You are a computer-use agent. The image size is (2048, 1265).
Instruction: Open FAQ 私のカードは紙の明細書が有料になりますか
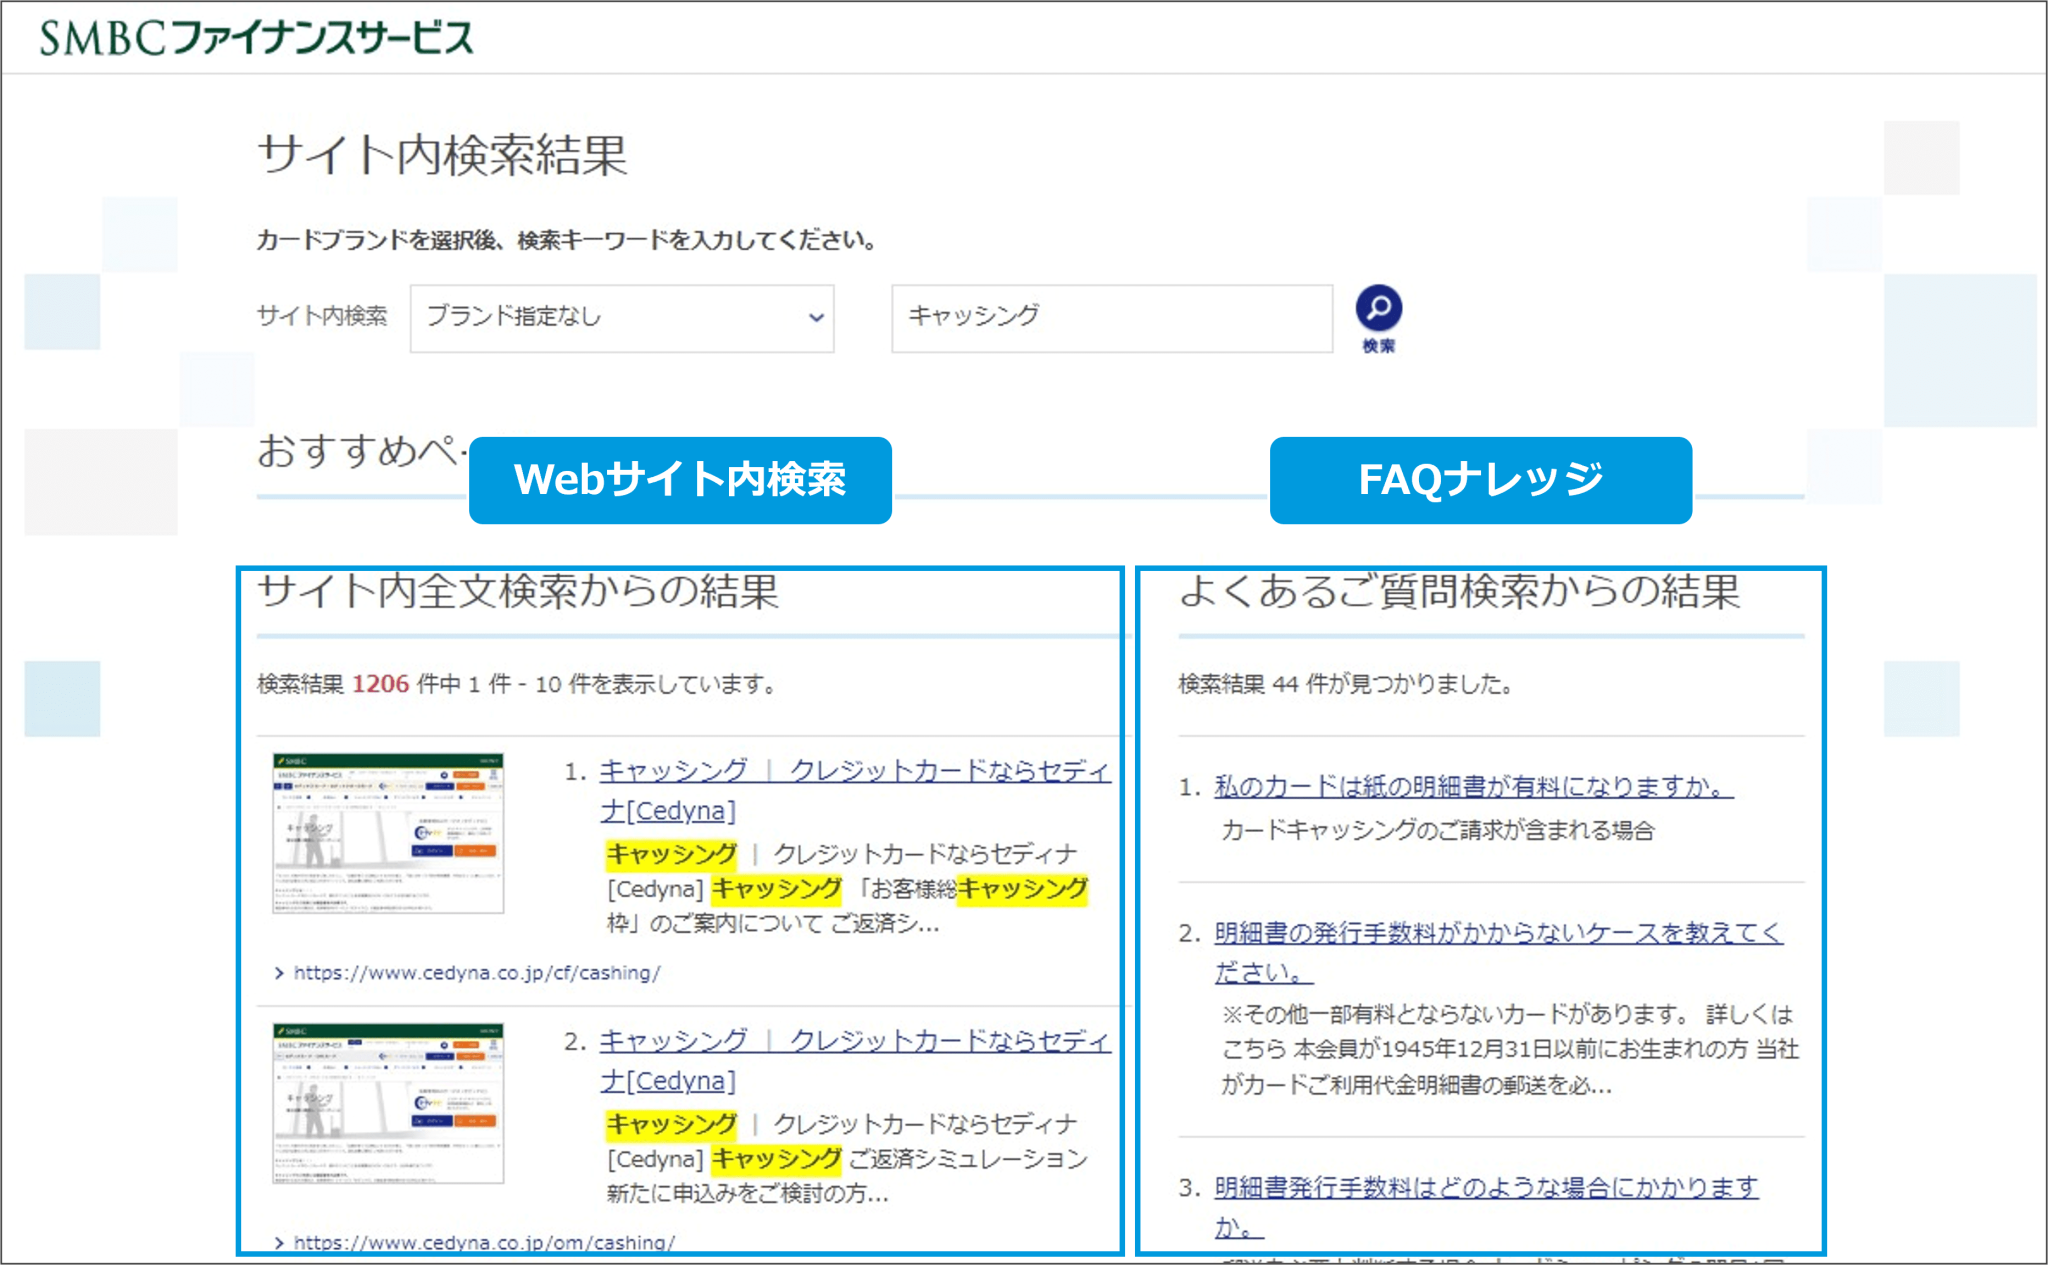point(1474,787)
